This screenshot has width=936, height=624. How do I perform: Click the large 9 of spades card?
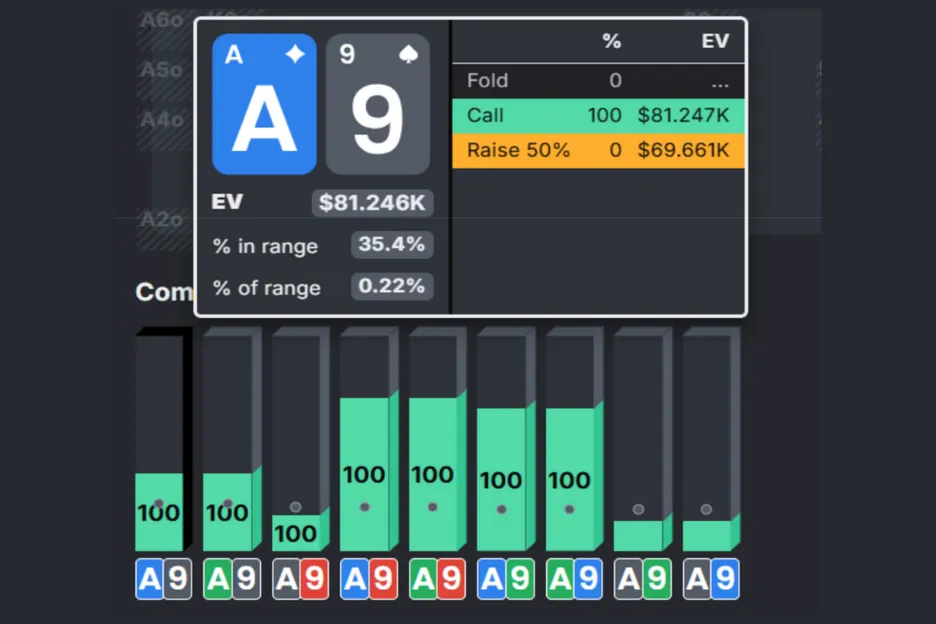point(378,105)
